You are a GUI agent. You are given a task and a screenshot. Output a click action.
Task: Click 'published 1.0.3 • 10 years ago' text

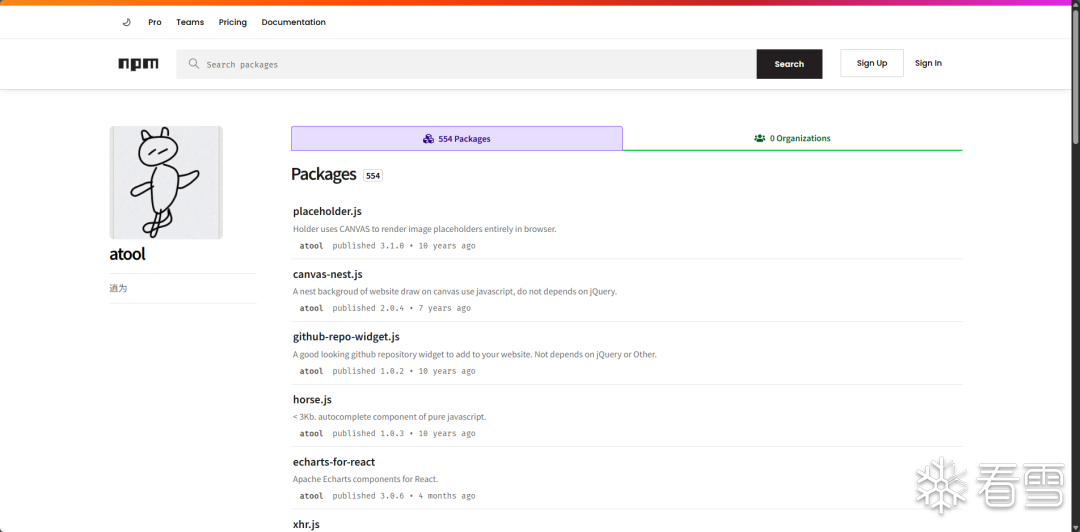coord(404,433)
